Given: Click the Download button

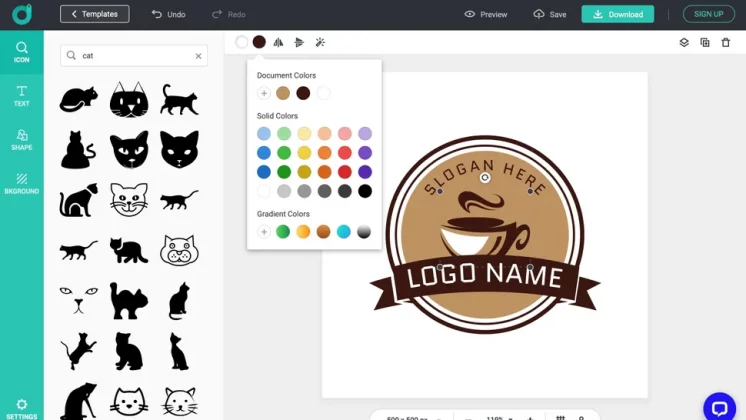Looking at the screenshot, I should point(617,14).
